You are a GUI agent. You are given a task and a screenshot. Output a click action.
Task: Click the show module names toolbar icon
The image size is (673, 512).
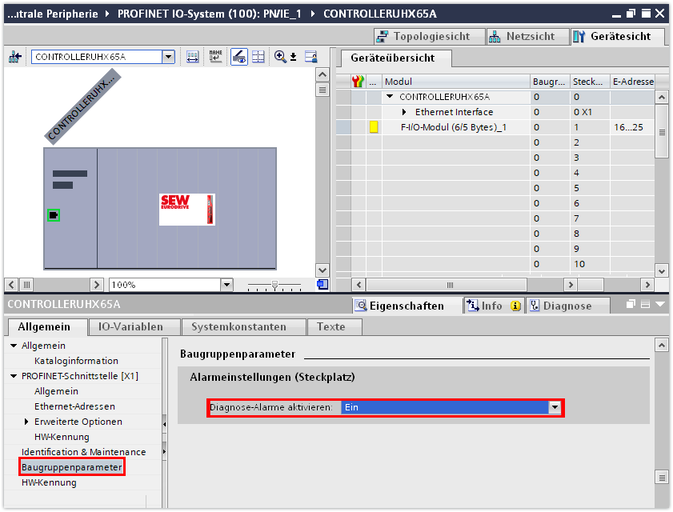pyautogui.click(x=216, y=57)
